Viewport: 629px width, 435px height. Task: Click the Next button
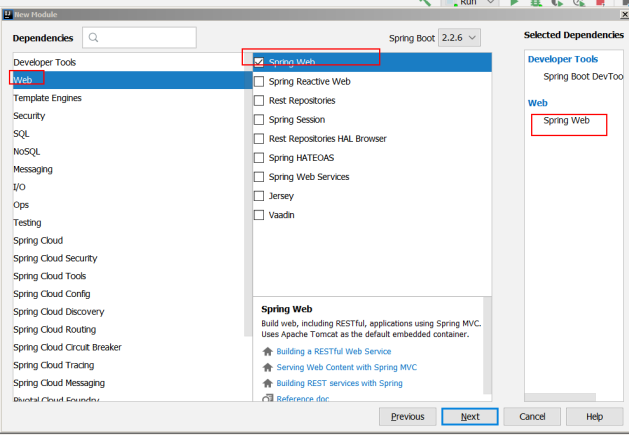point(470,417)
